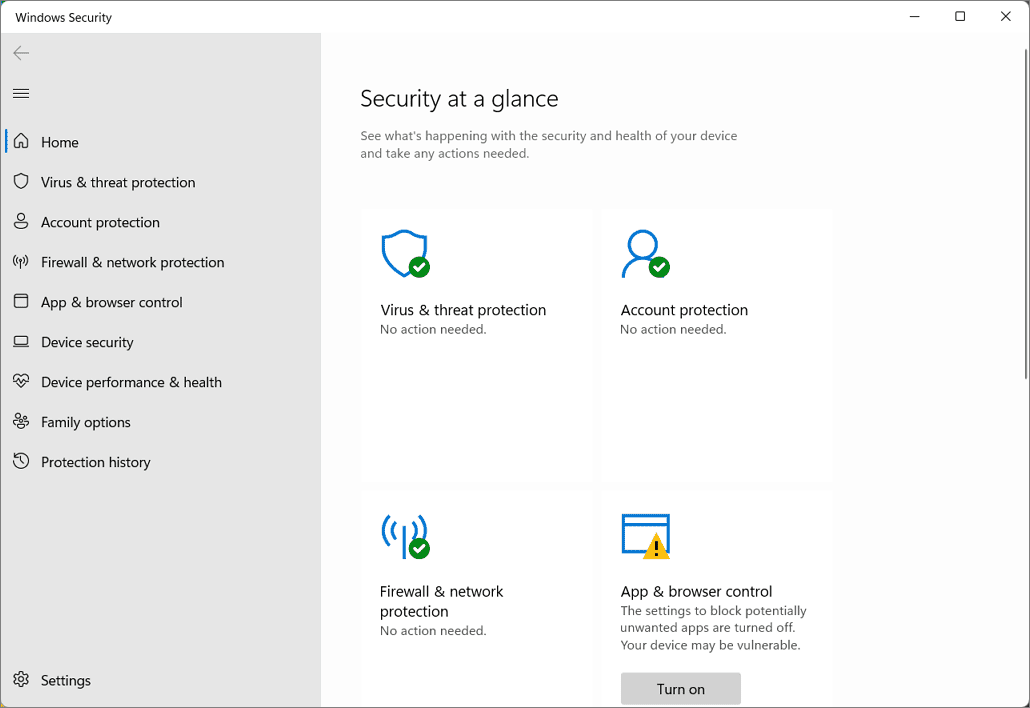The width and height of the screenshot is (1030, 708).
Task: Select the Home item in the sidebar
Action: (59, 142)
